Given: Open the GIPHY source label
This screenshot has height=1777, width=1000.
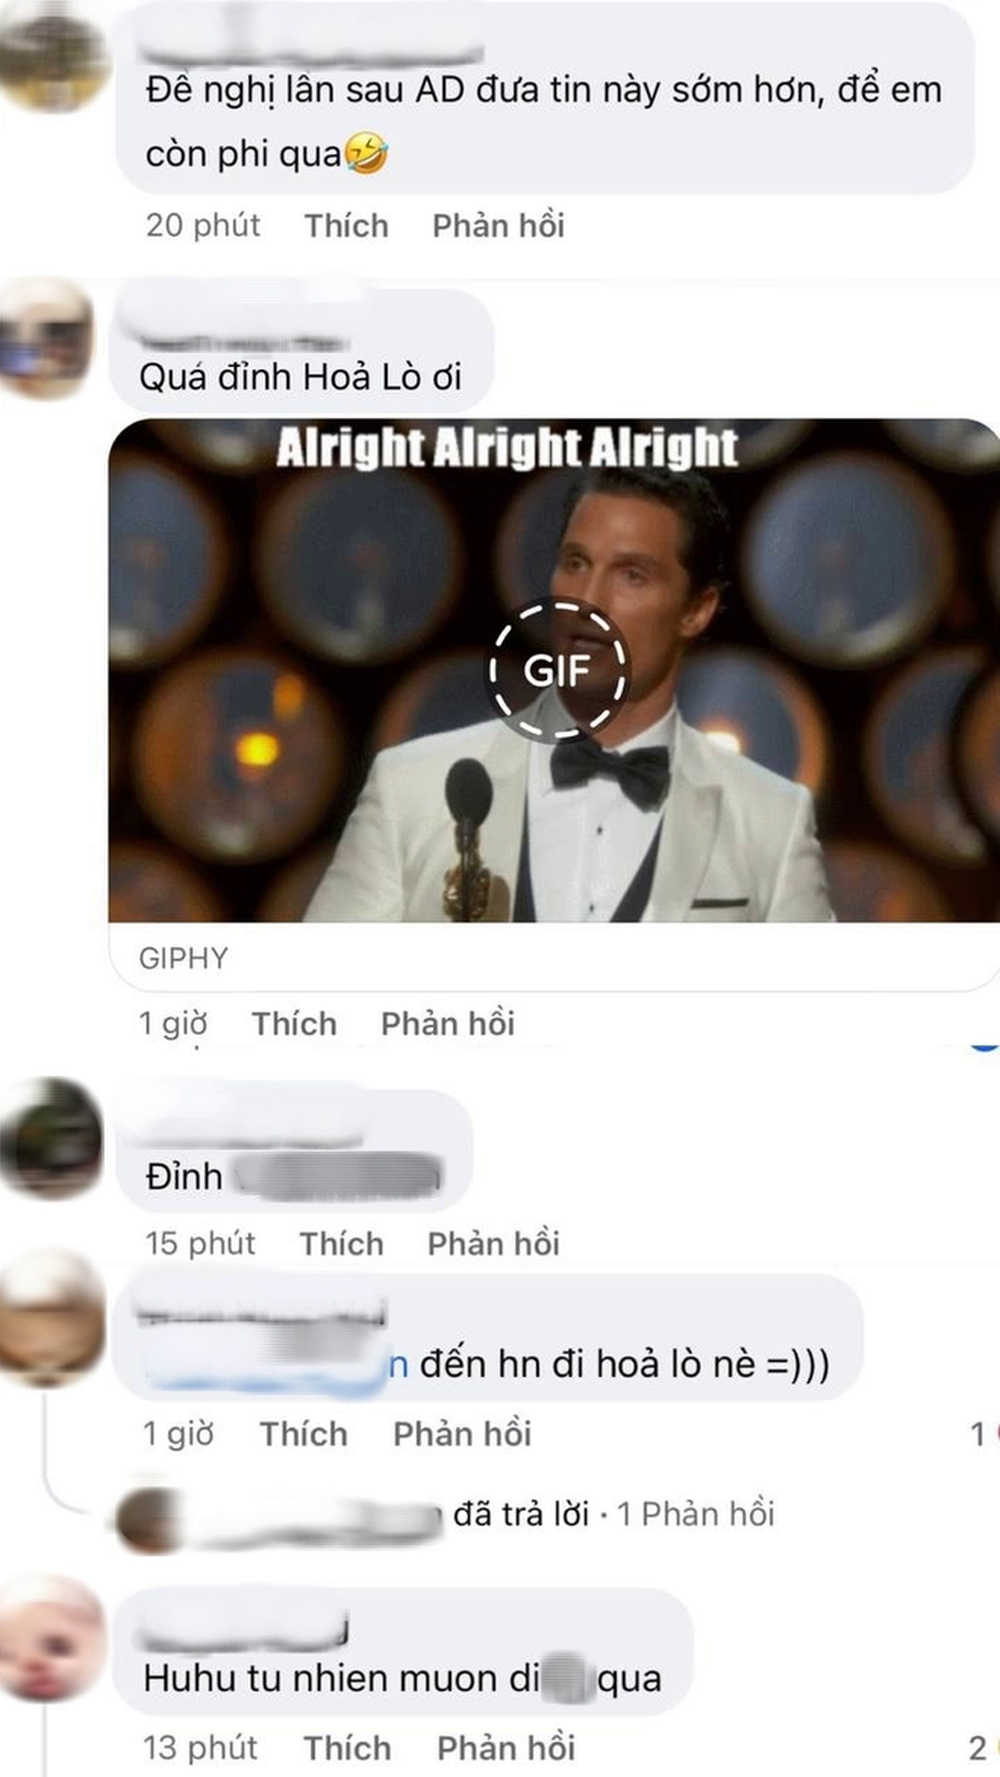Looking at the screenshot, I should [x=183, y=958].
